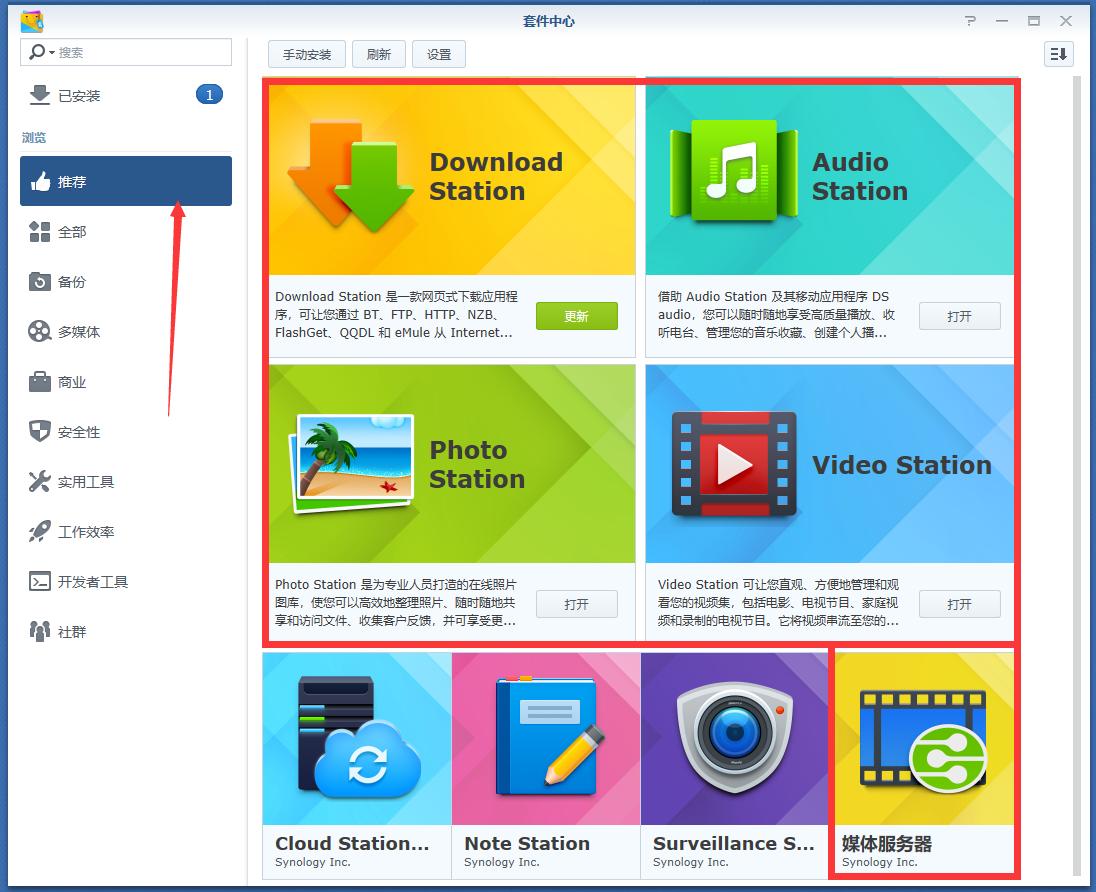Click the 搜索 search input field
This screenshot has height=892, width=1096.
[x=138, y=52]
